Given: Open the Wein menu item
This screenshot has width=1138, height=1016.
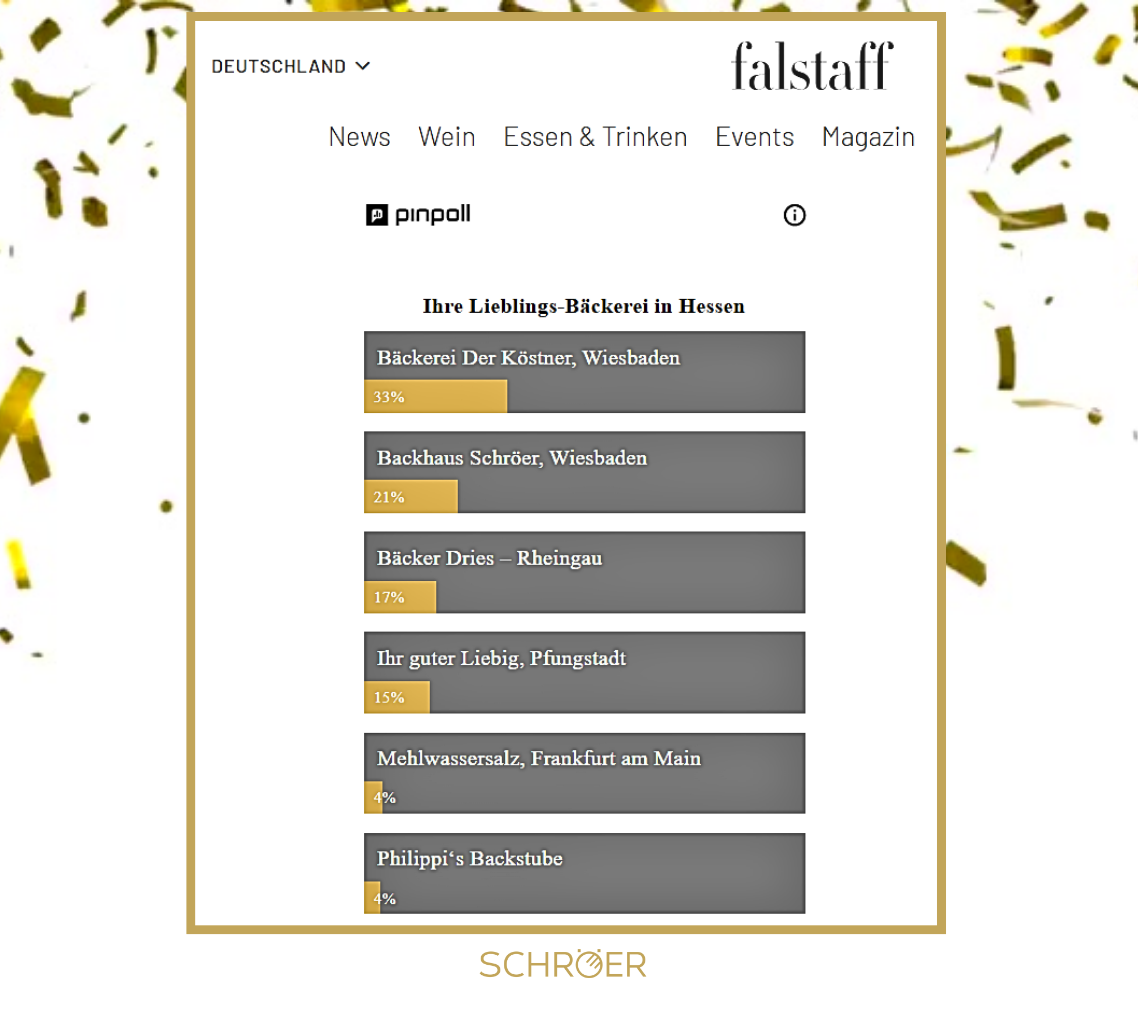Looking at the screenshot, I should click(446, 137).
